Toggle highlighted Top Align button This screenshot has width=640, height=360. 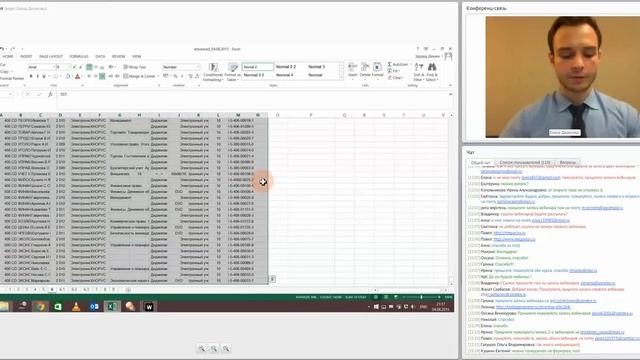click(x=89, y=67)
